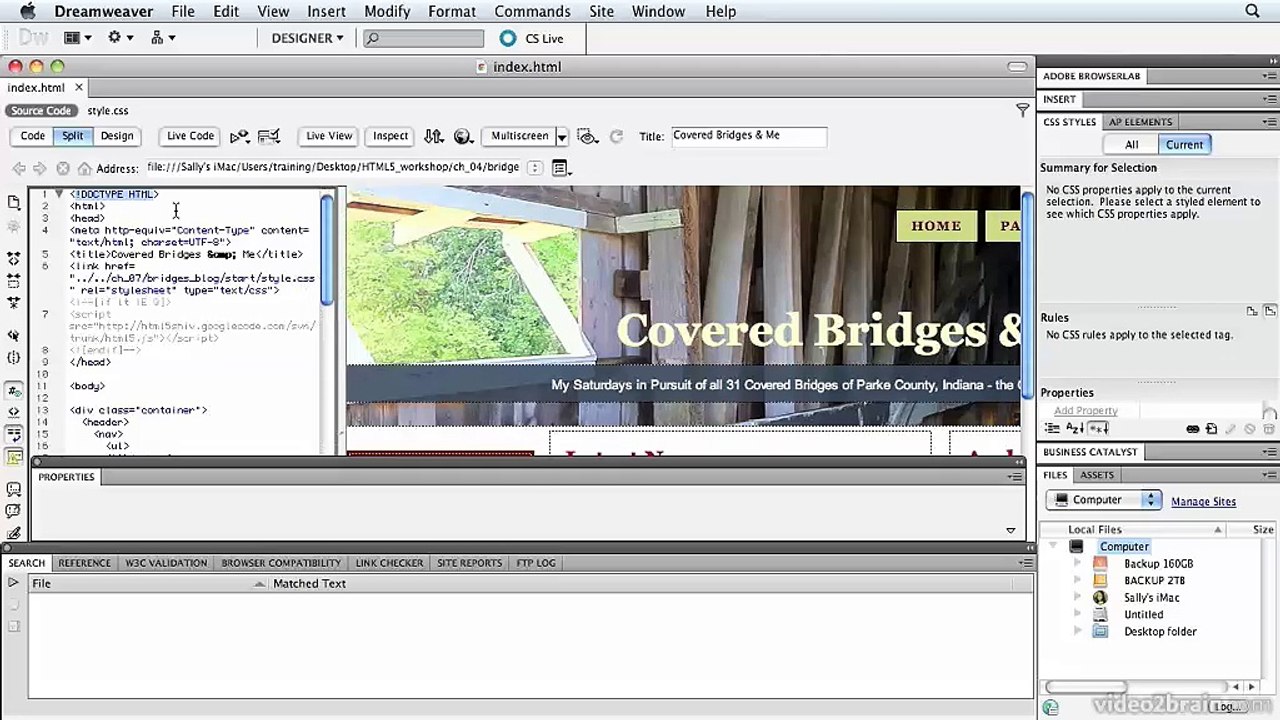Expand the BACKUP 2TB drive
1280x720 pixels.
[x=1077, y=581]
